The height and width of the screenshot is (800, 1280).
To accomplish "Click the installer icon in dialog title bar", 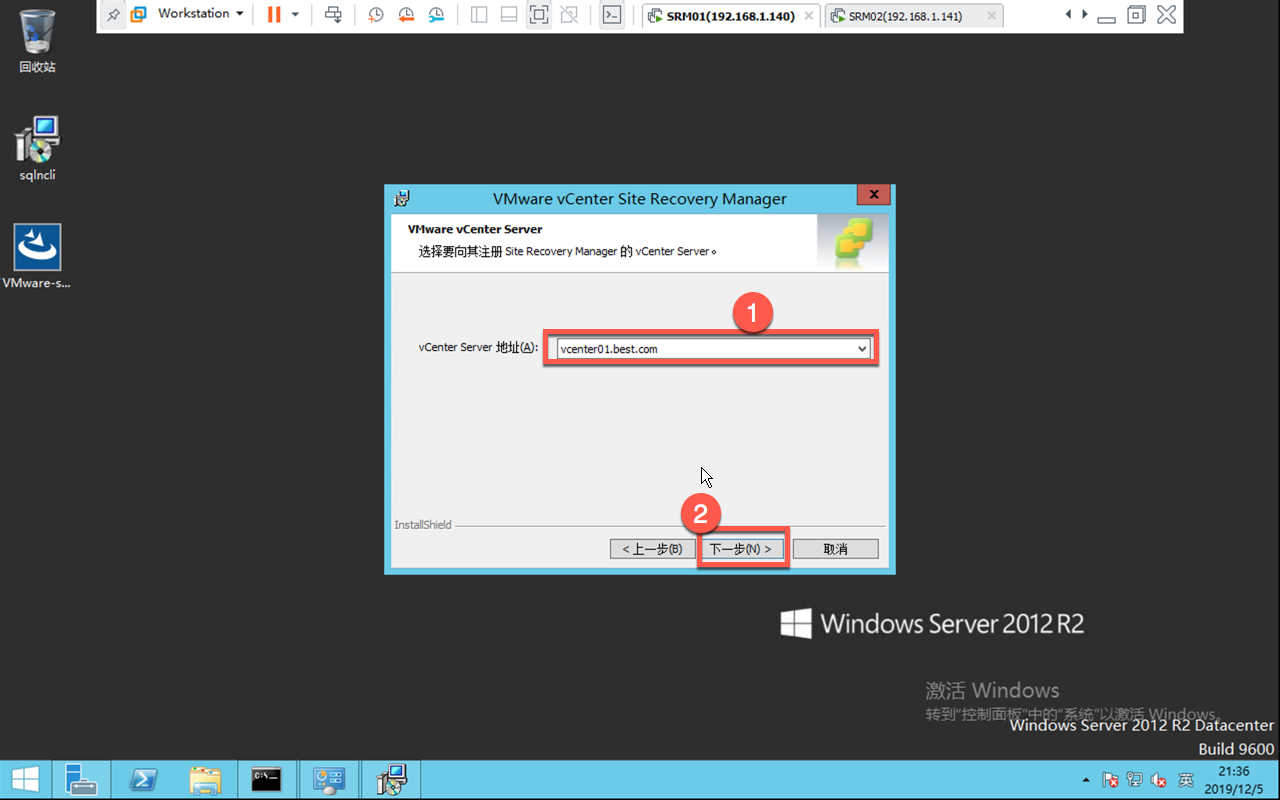I will 402,197.
